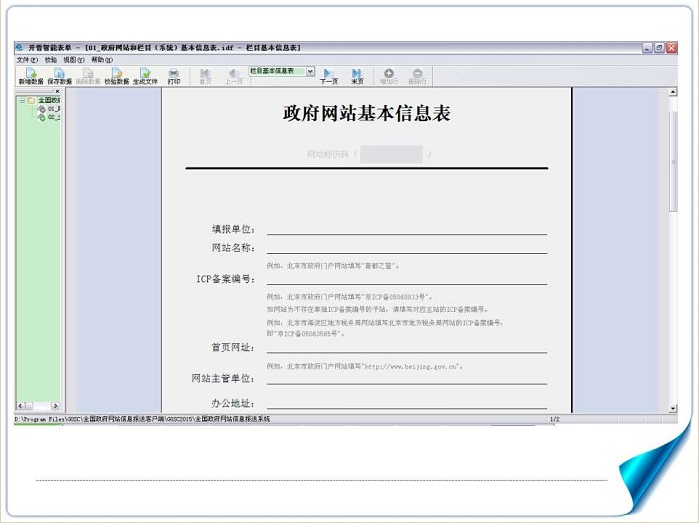
Task: Click the 打印 (print) toolbar icon
Action: tap(174, 76)
